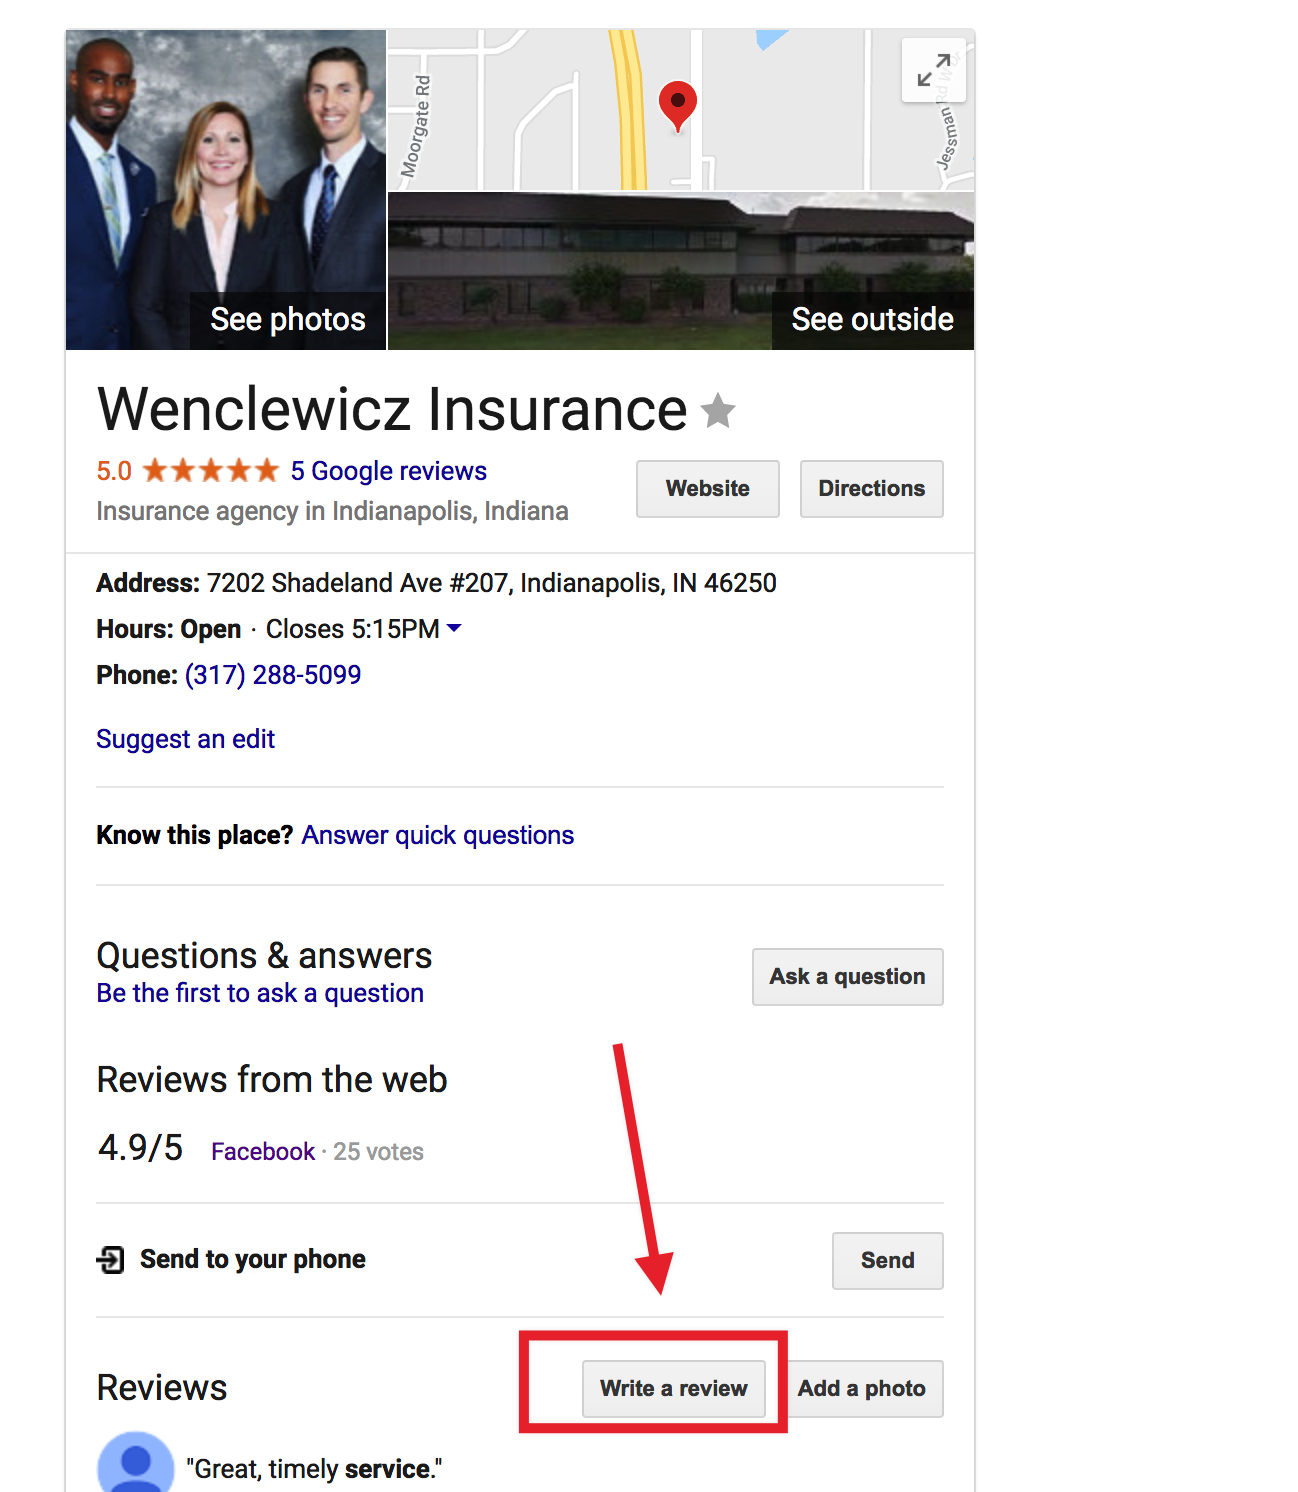Open Answer quick questions link
The image size is (1298, 1492).
[x=438, y=835]
